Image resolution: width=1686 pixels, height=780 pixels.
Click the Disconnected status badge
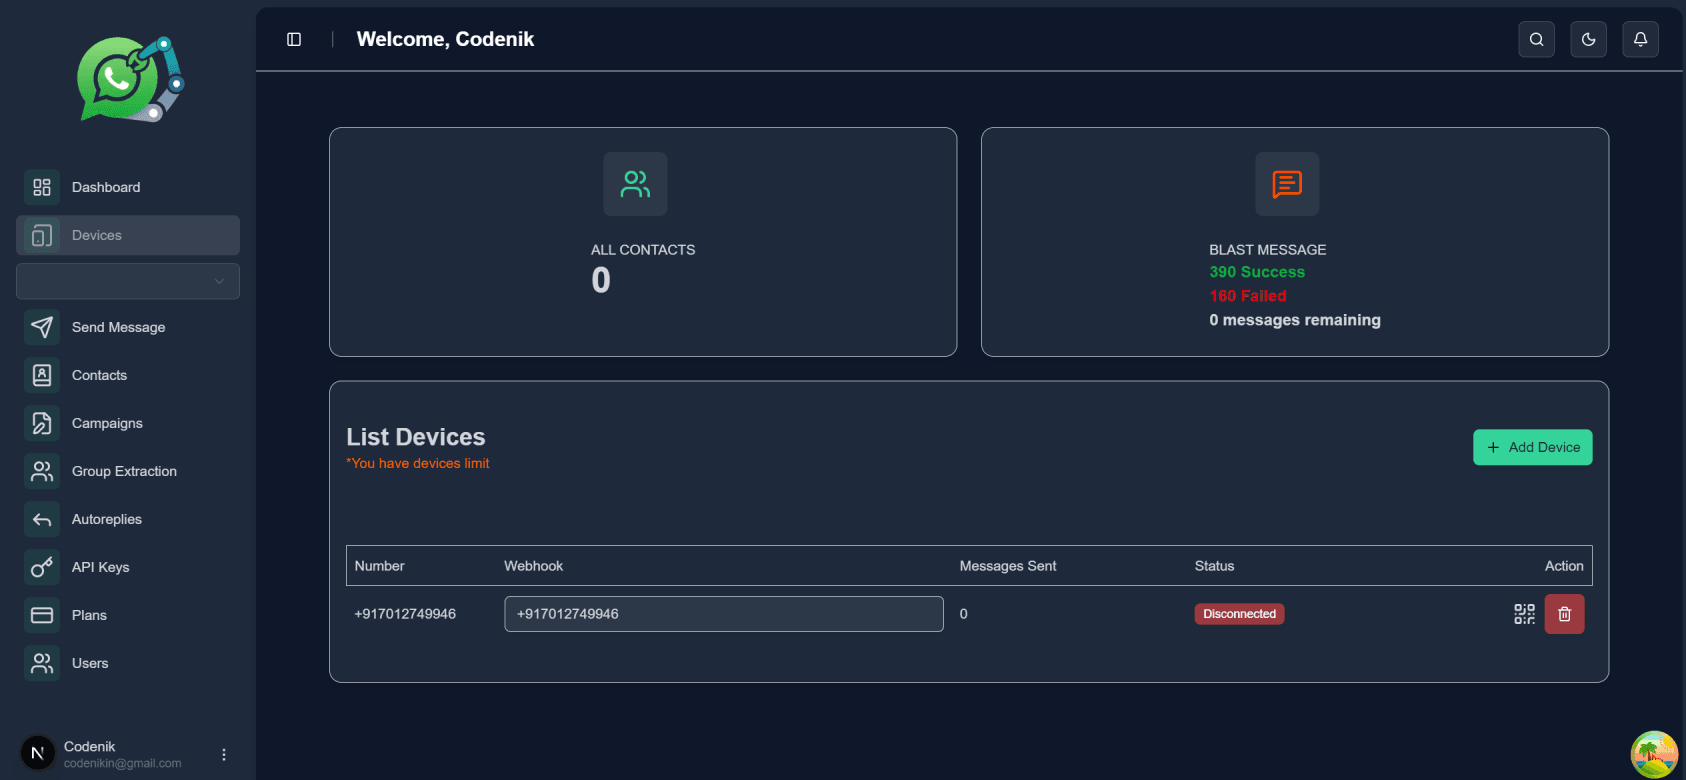point(1239,614)
